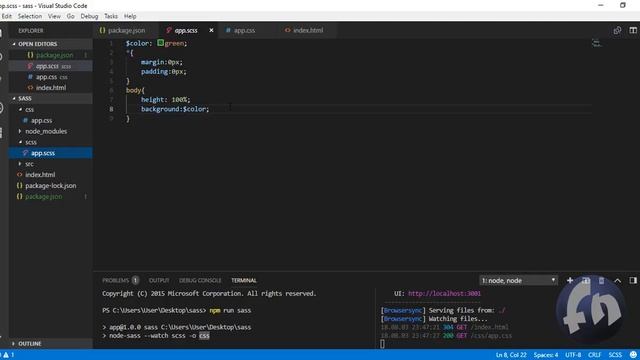Change encoding via UTF-8 status item
Viewport: 640px width, 360px height.
point(573,355)
